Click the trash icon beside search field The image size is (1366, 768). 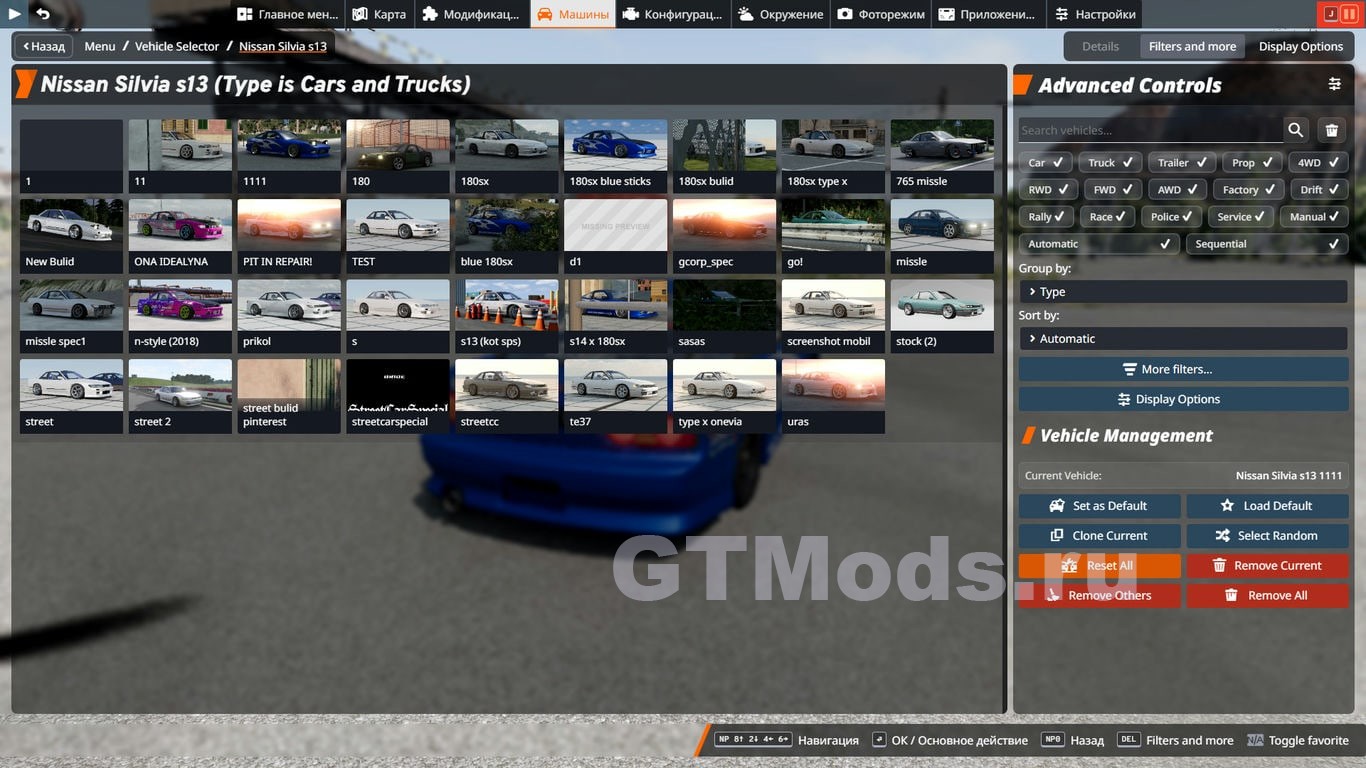click(1332, 130)
